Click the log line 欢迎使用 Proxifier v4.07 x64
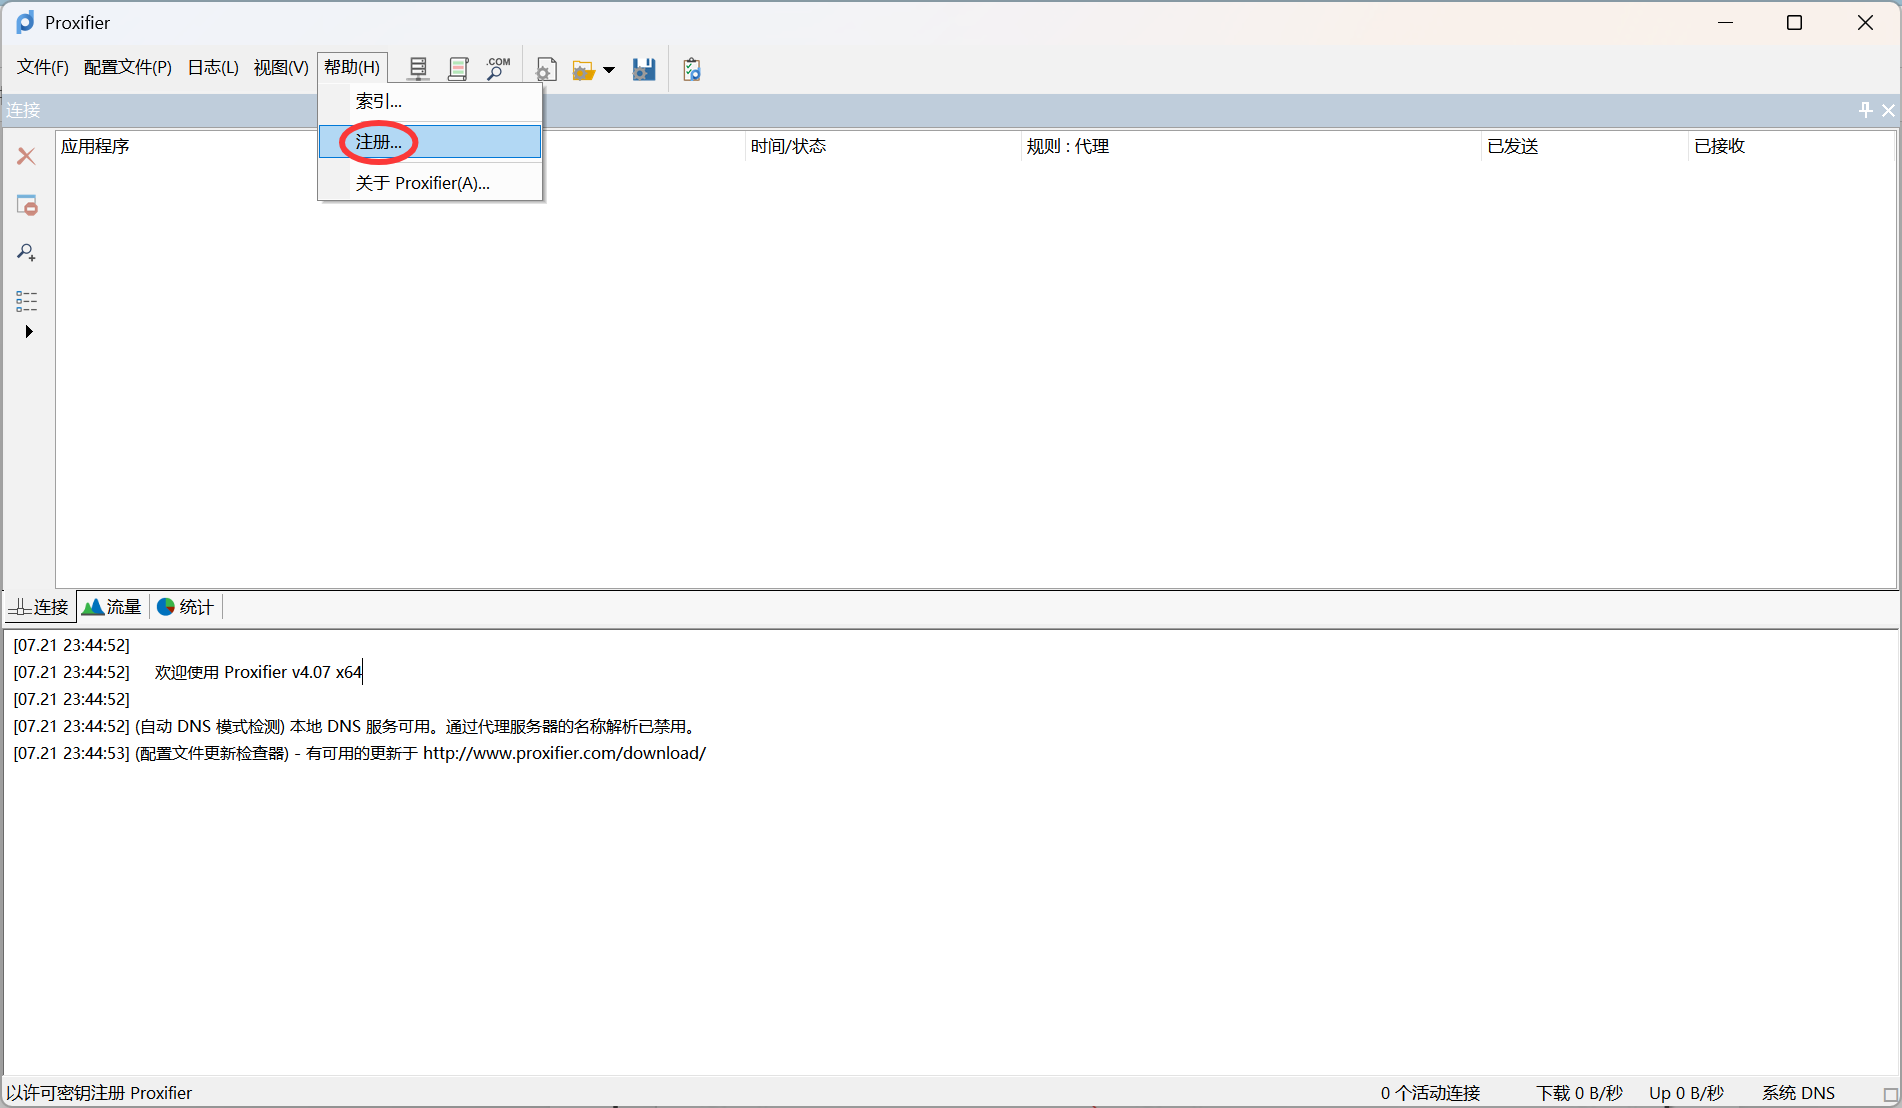 point(188,672)
